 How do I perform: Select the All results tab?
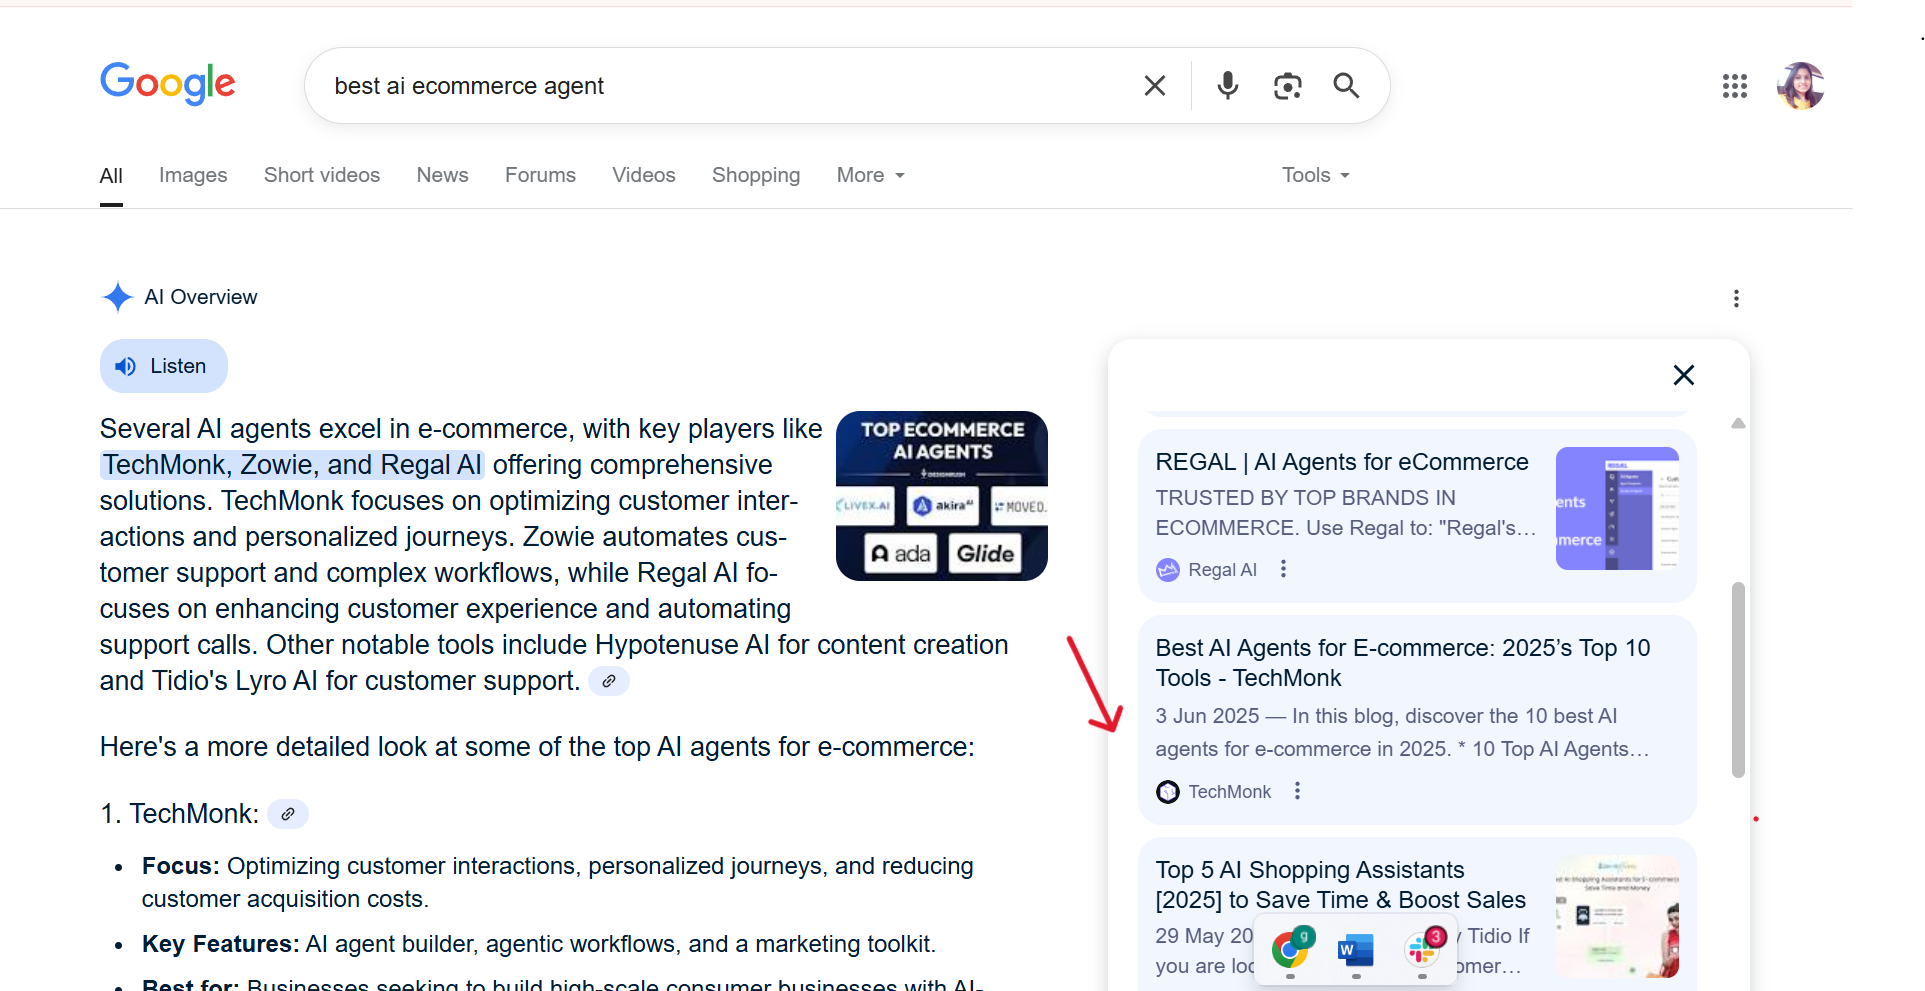pos(111,176)
